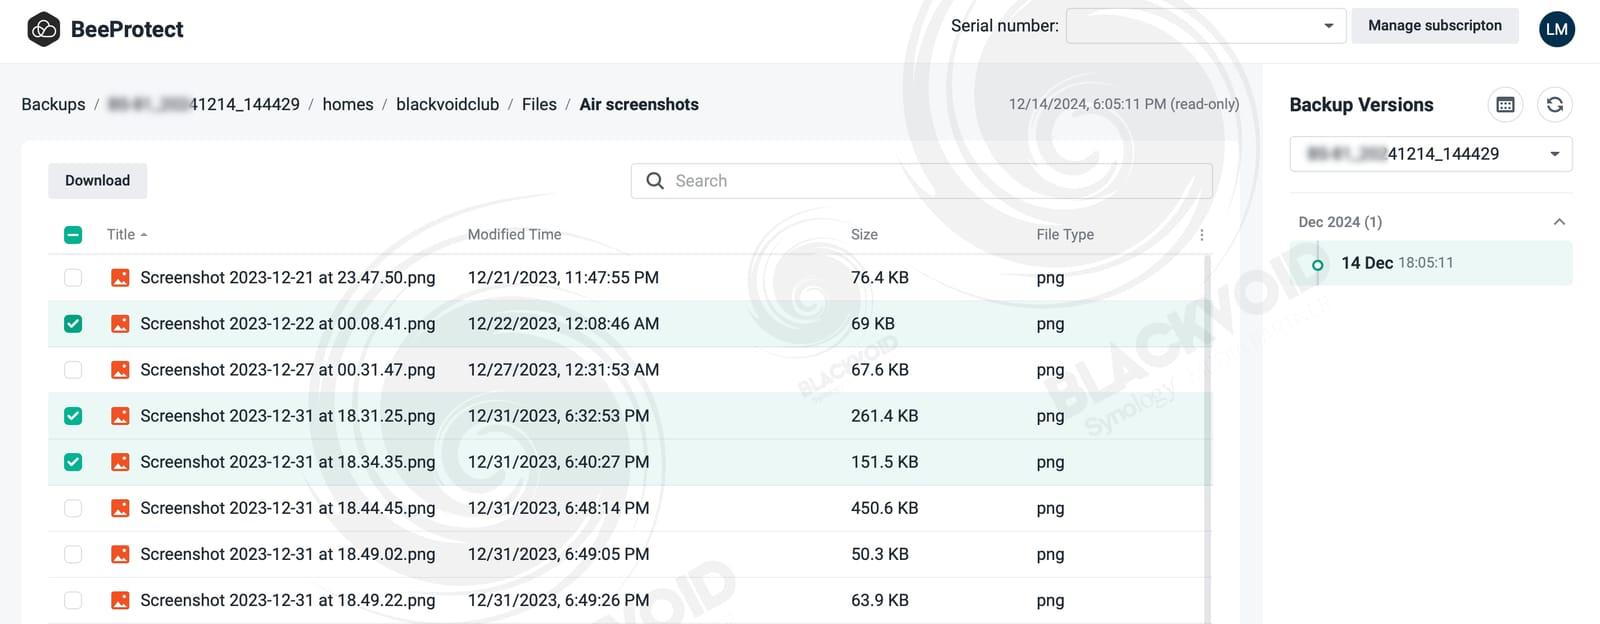Uncheck Screenshot 2023-12-22 at 00.08.41.png

coord(73,324)
